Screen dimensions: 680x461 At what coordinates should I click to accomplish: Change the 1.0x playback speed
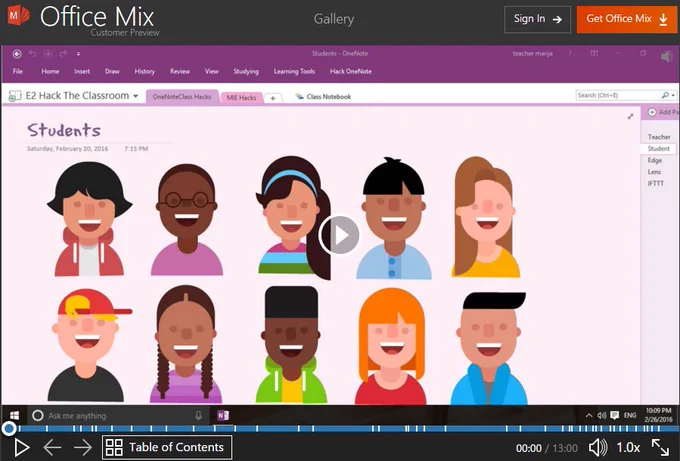[628, 448]
